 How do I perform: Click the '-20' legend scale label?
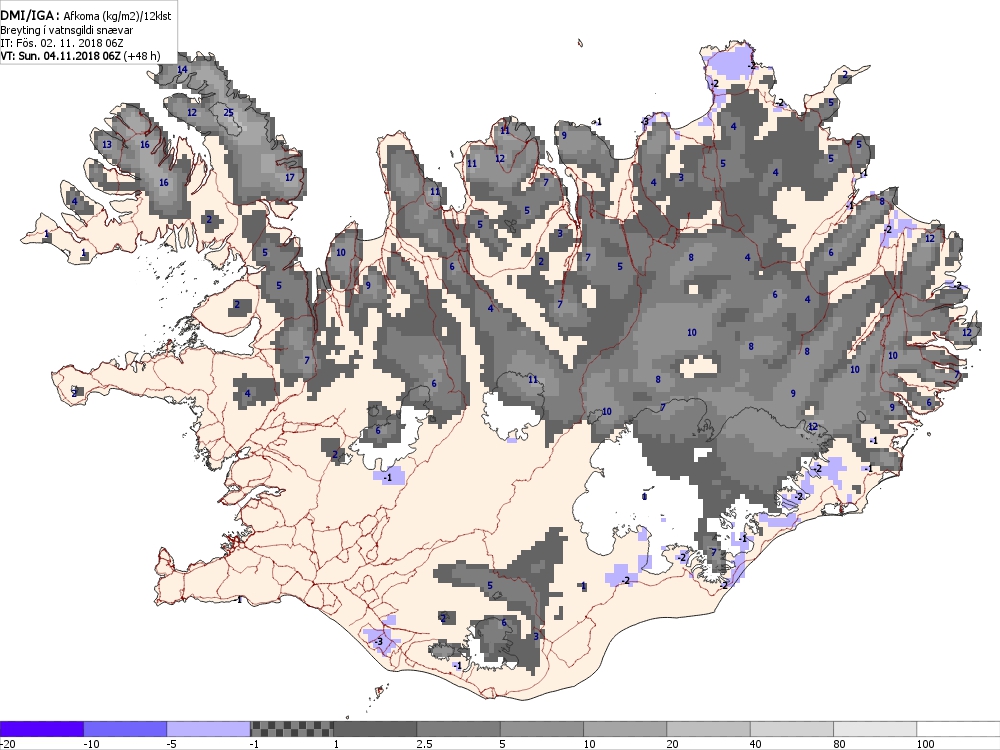click(8, 744)
